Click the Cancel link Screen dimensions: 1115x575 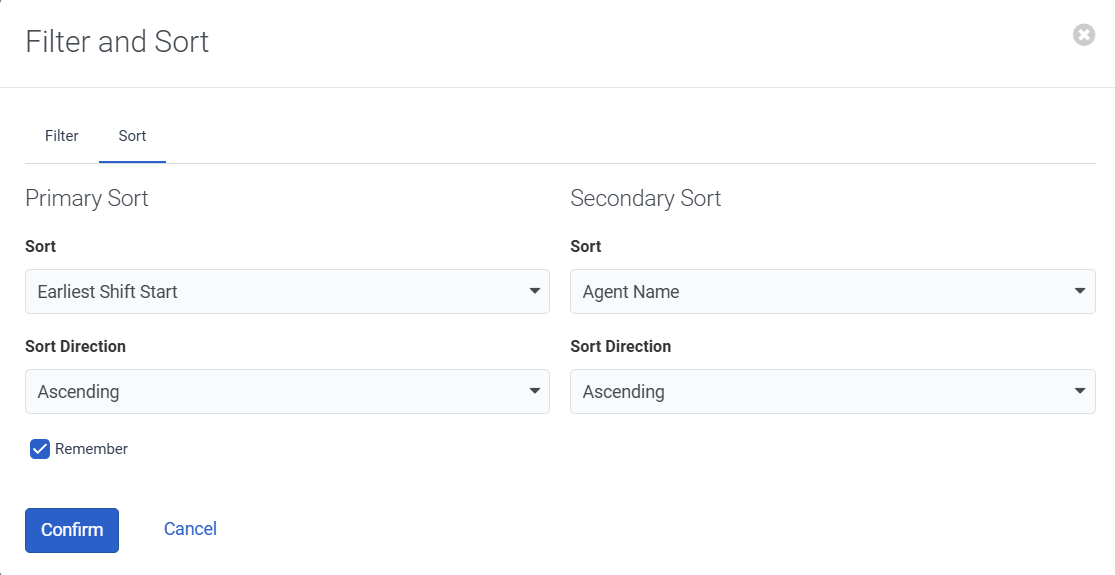click(x=190, y=529)
